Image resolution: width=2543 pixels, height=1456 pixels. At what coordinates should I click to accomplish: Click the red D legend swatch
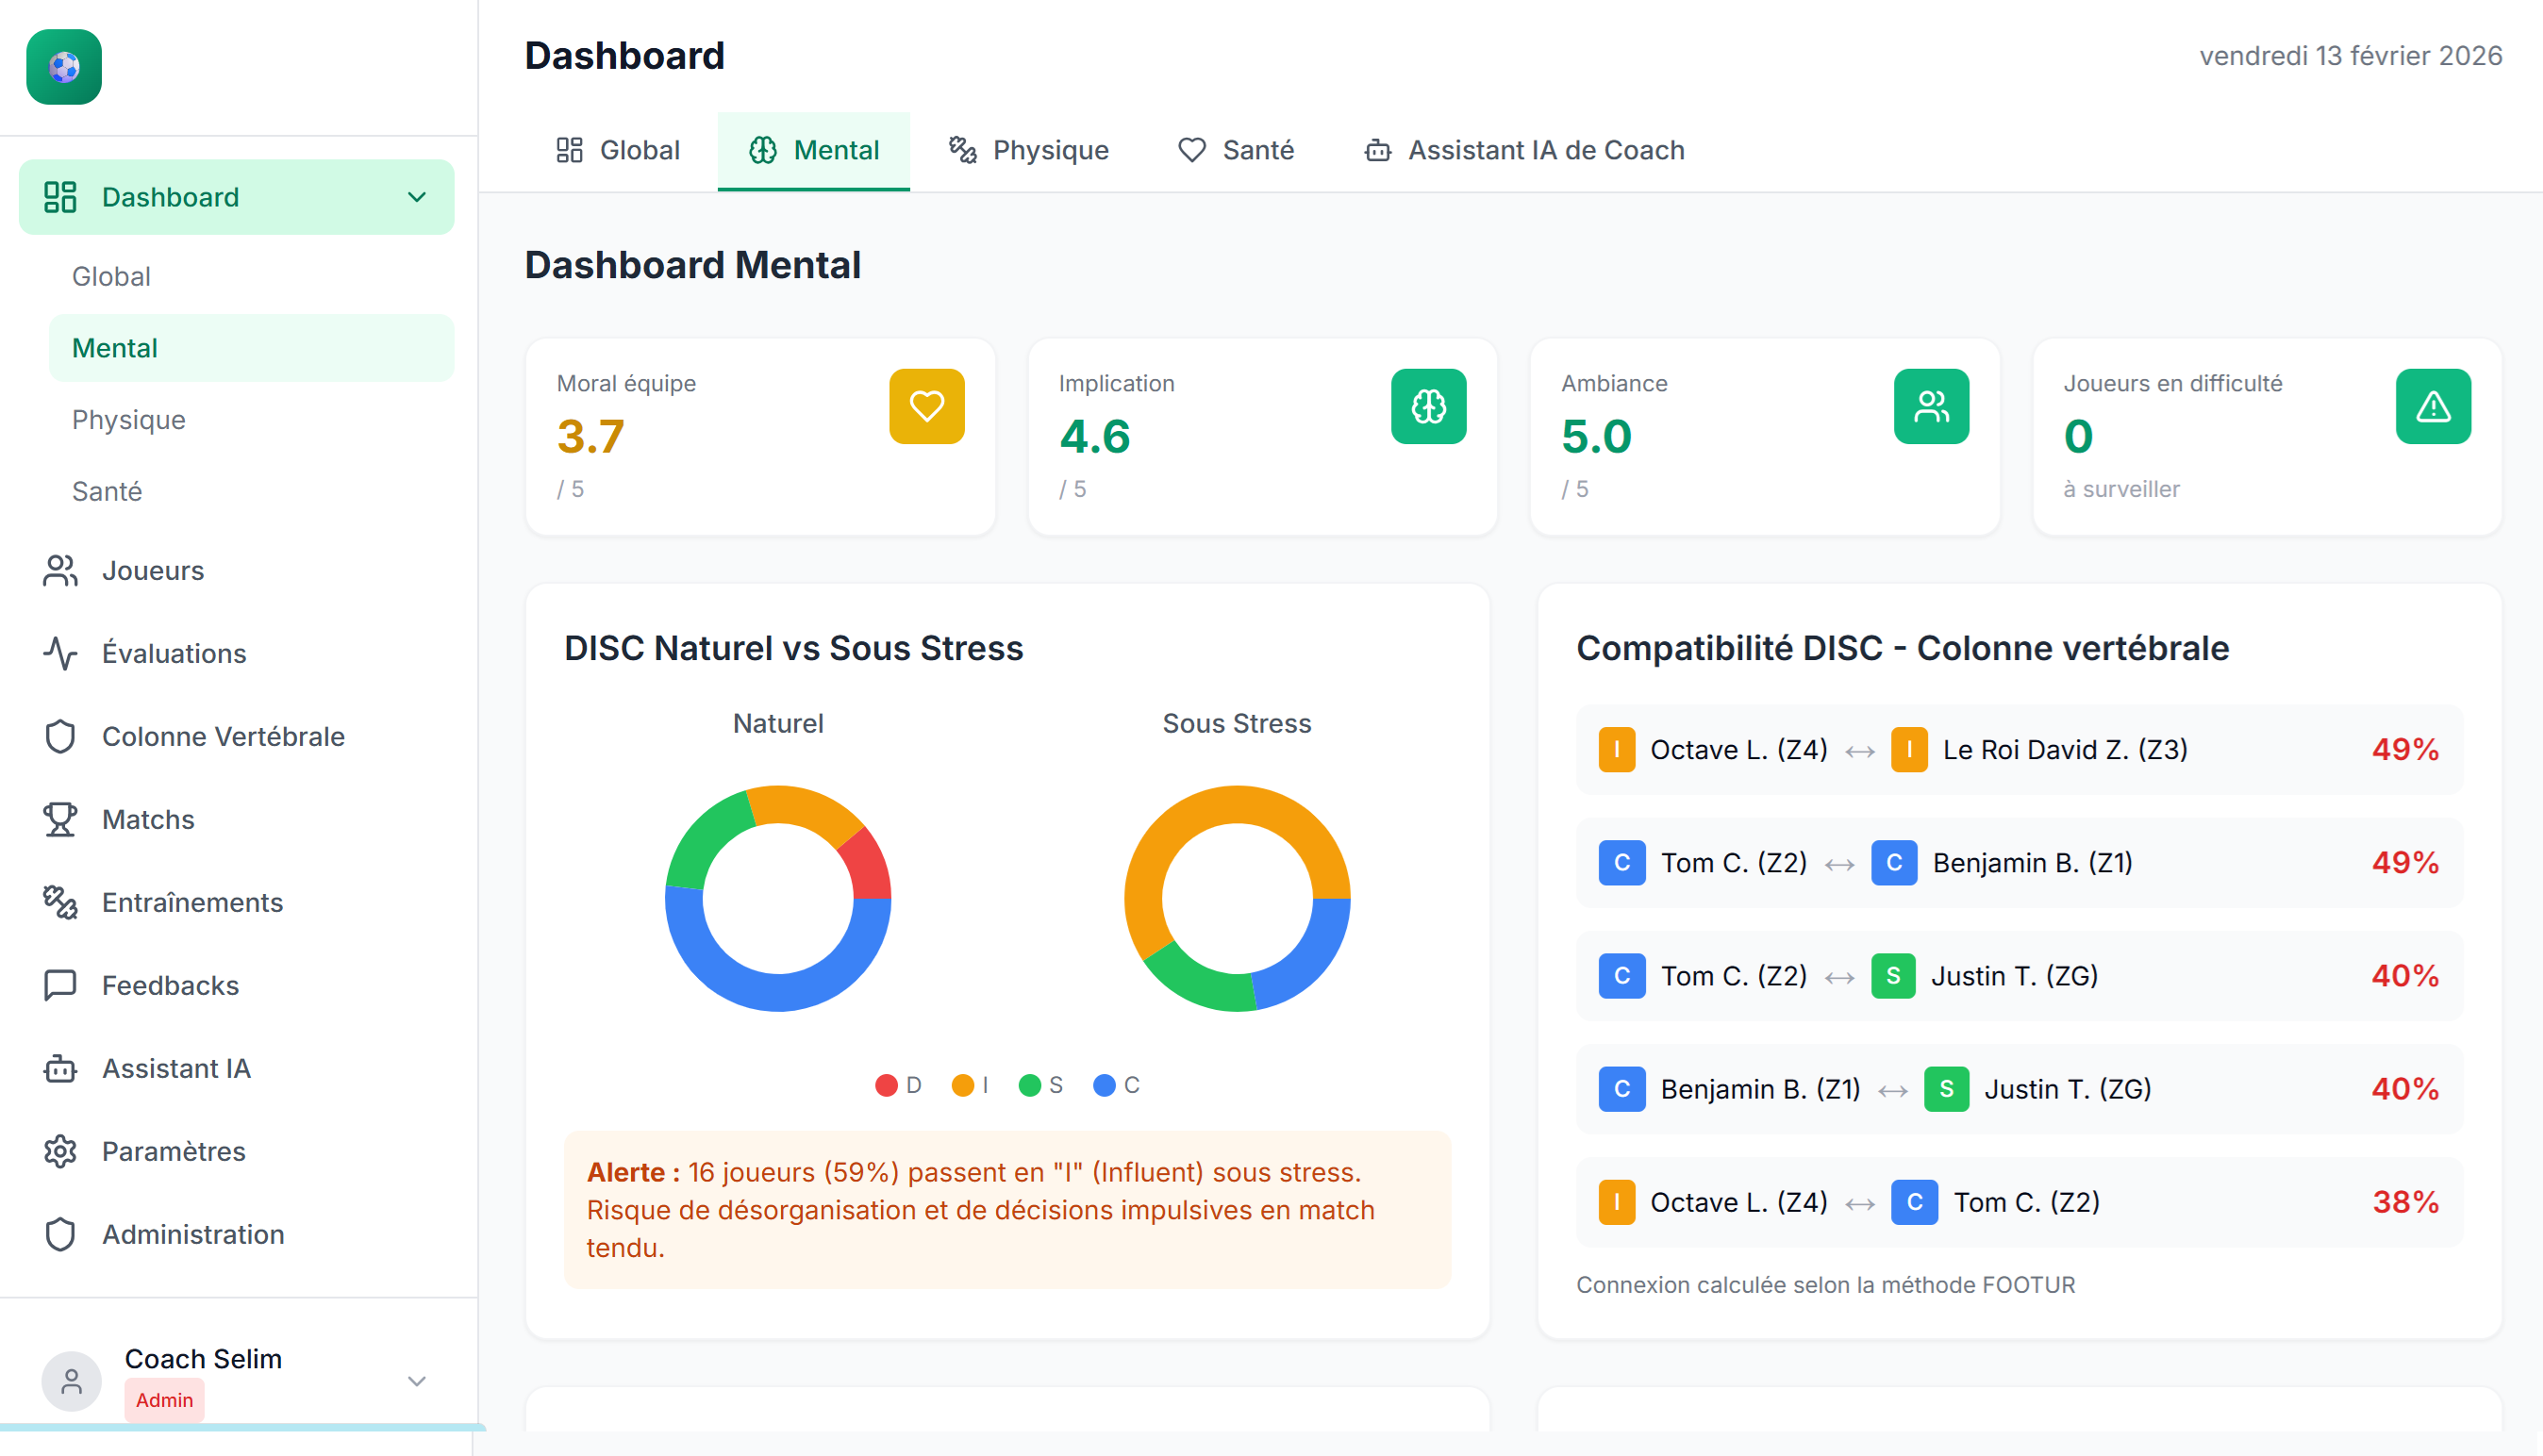(x=886, y=1085)
